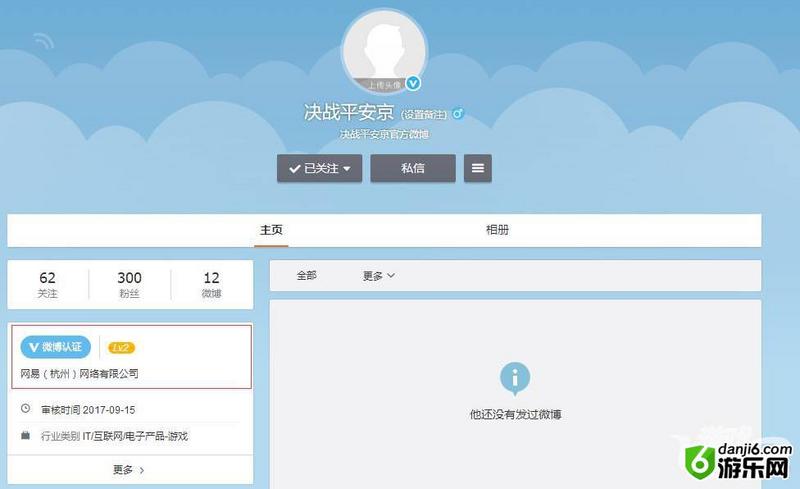Screen dimensions: 800x489
Task: Select company text 网易（杭州）网络有限公司
Action: pyautogui.click(x=80, y=374)
